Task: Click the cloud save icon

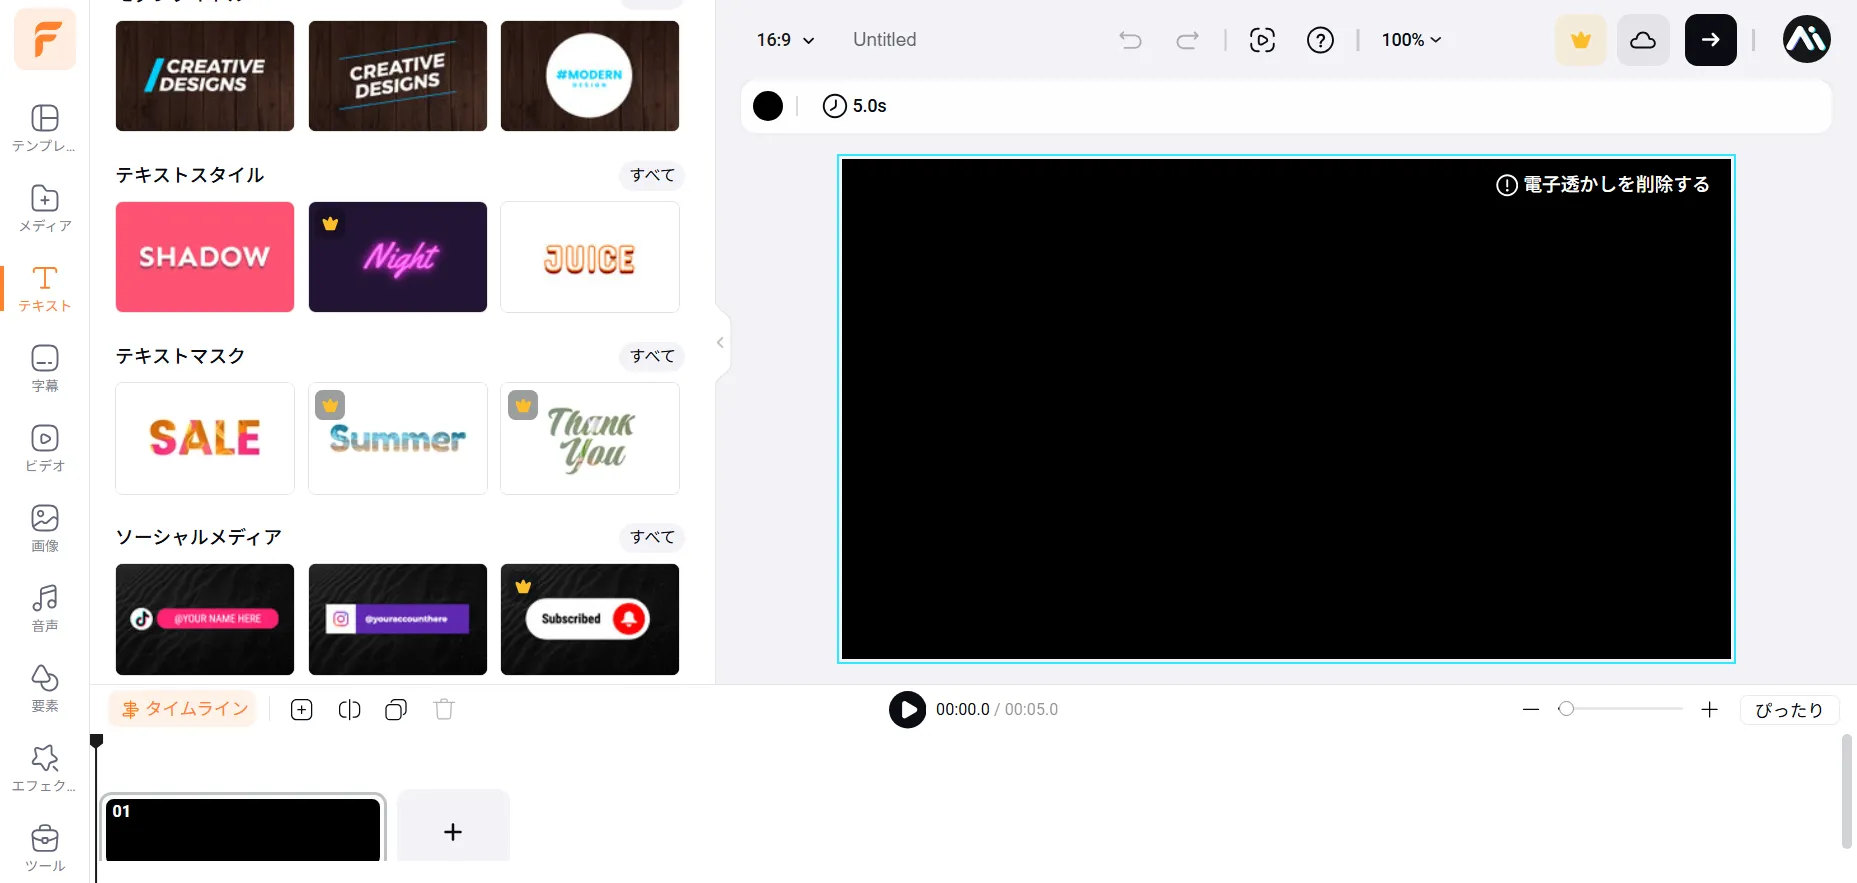Action: 1643,40
